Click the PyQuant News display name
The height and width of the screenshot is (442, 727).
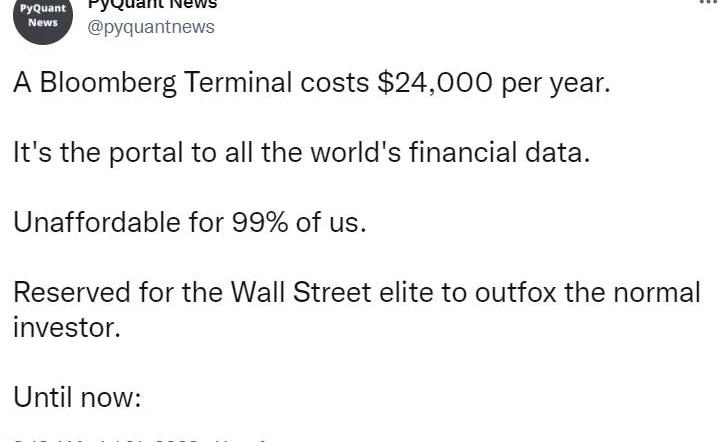coord(152,5)
